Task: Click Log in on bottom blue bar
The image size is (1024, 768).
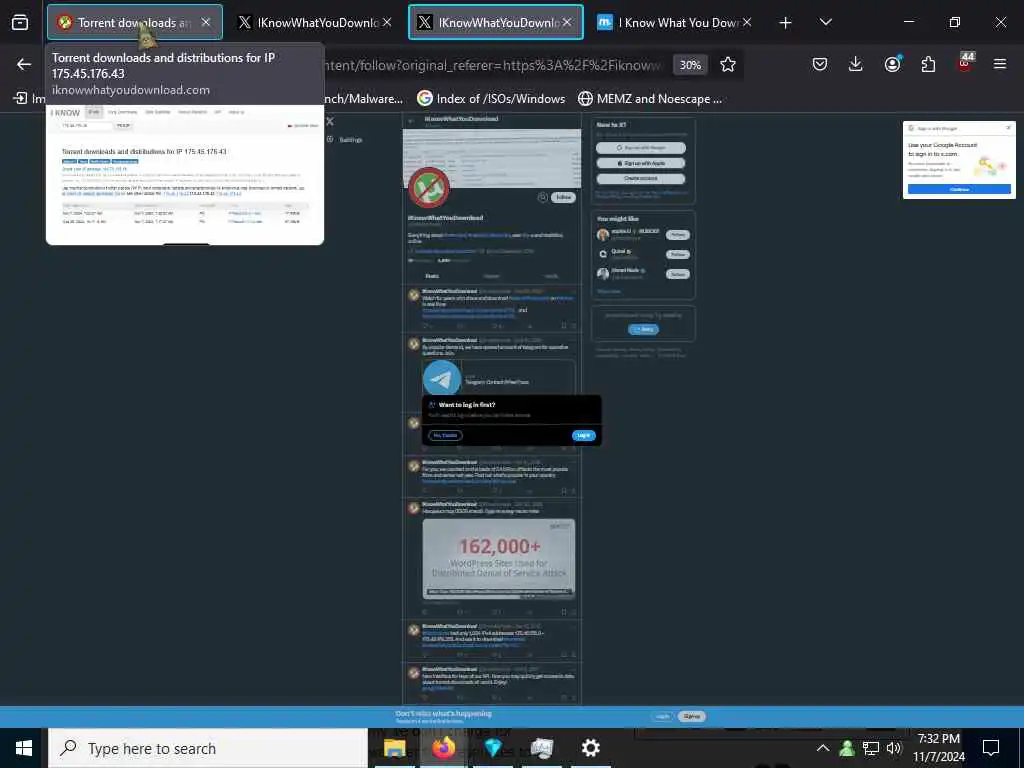Action: click(x=662, y=716)
